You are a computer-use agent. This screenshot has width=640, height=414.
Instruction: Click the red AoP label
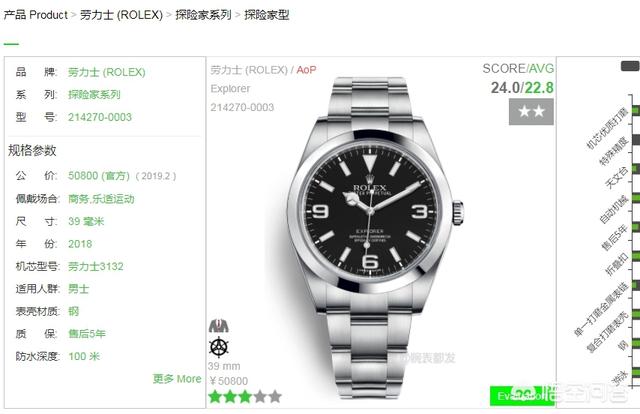point(306,70)
